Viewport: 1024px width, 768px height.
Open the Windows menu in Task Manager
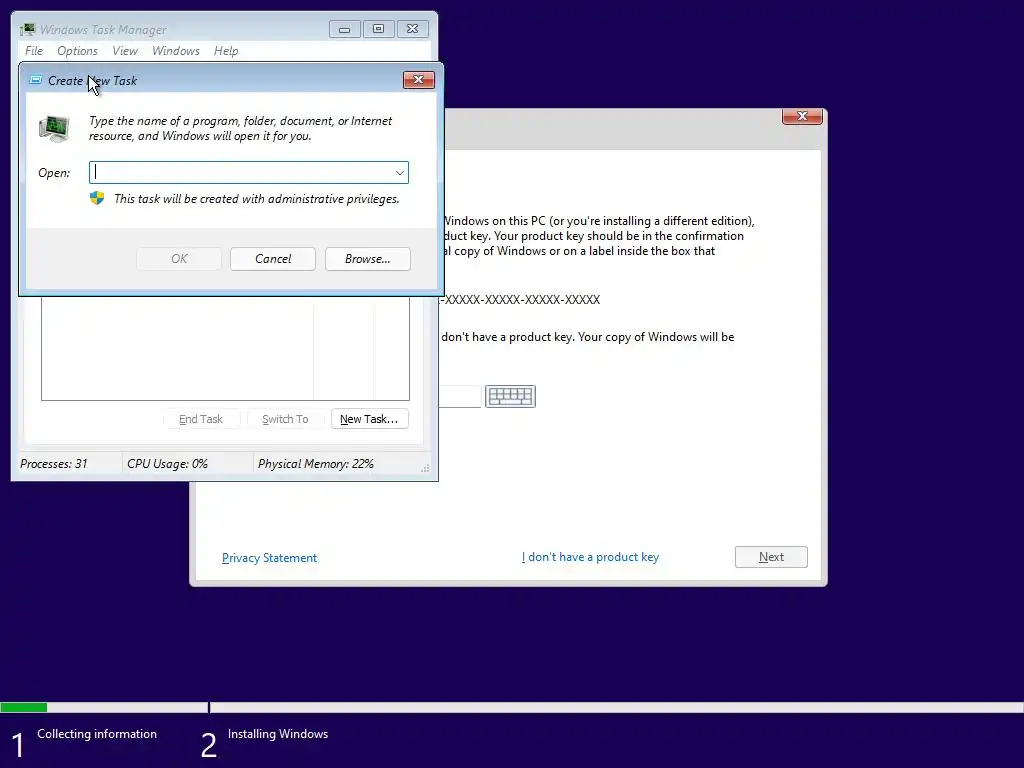point(176,51)
